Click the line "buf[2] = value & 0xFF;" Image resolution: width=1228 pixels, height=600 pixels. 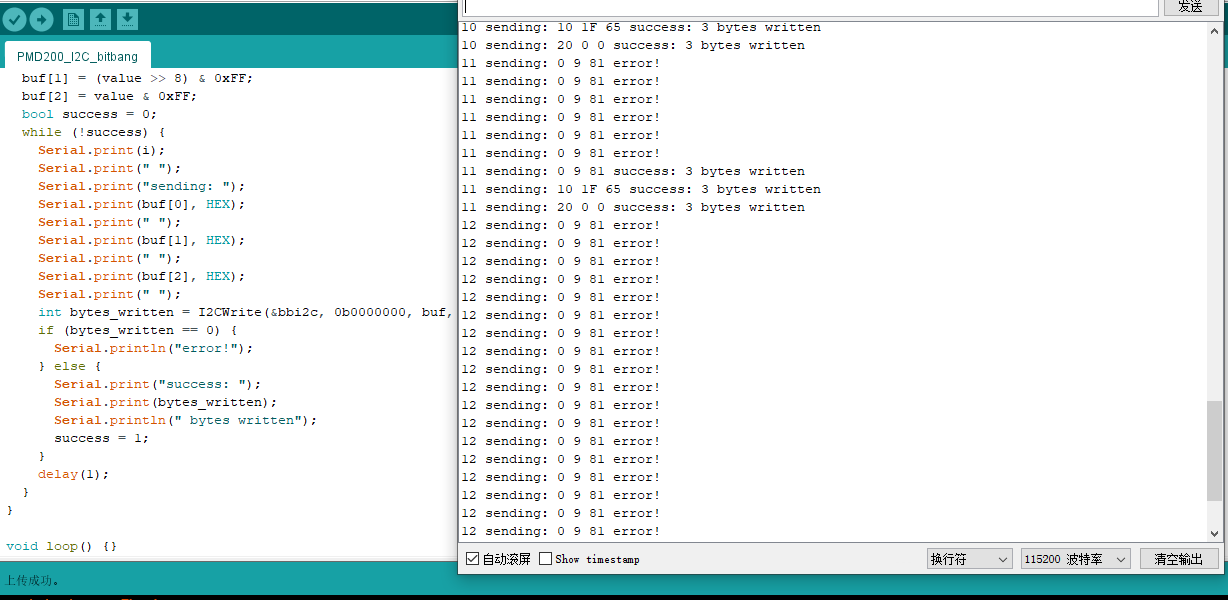pos(109,96)
